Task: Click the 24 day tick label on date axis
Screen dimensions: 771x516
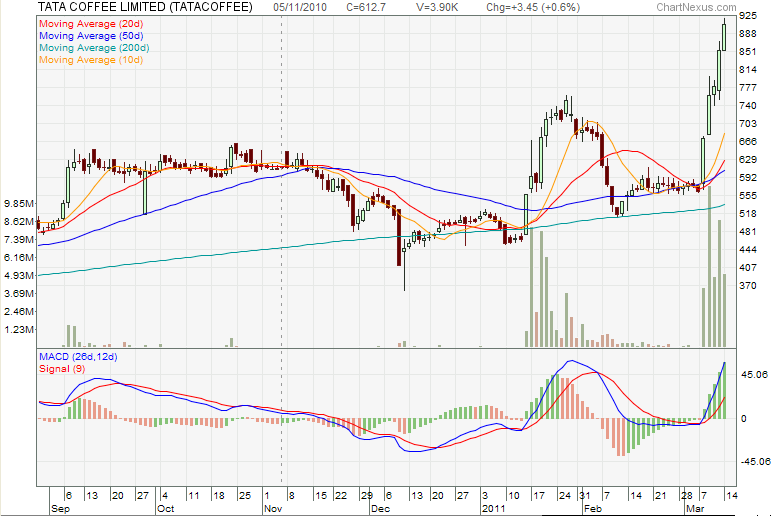Action: 564,495
